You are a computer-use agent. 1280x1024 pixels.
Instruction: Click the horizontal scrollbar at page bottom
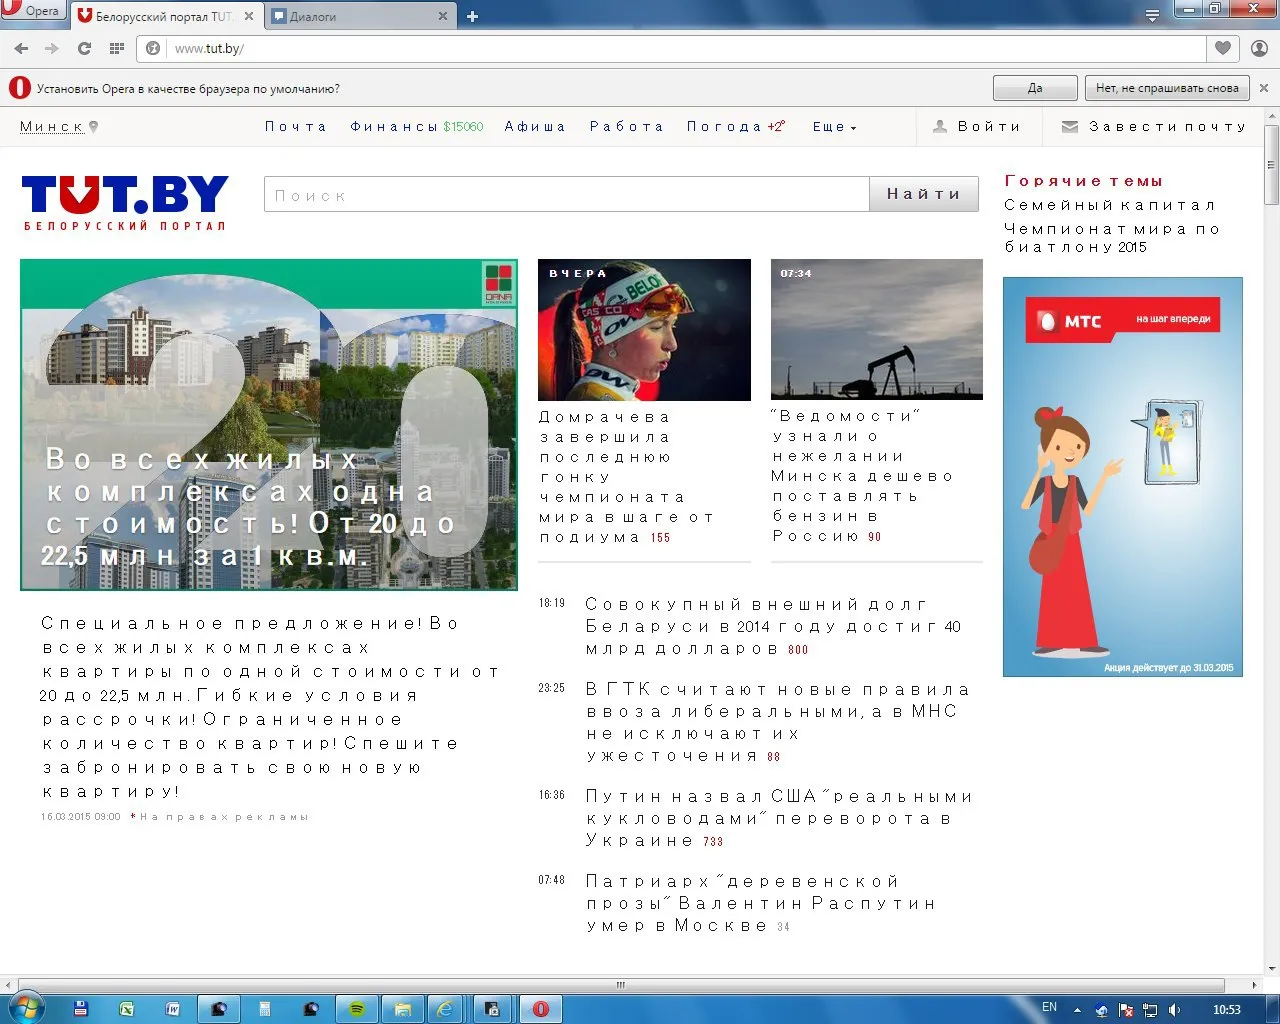622,985
